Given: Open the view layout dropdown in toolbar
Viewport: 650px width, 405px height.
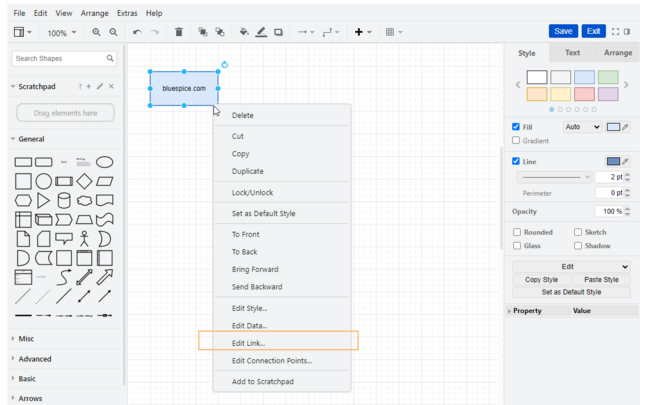Looking at the screenshot, I should tap(22, 32).
